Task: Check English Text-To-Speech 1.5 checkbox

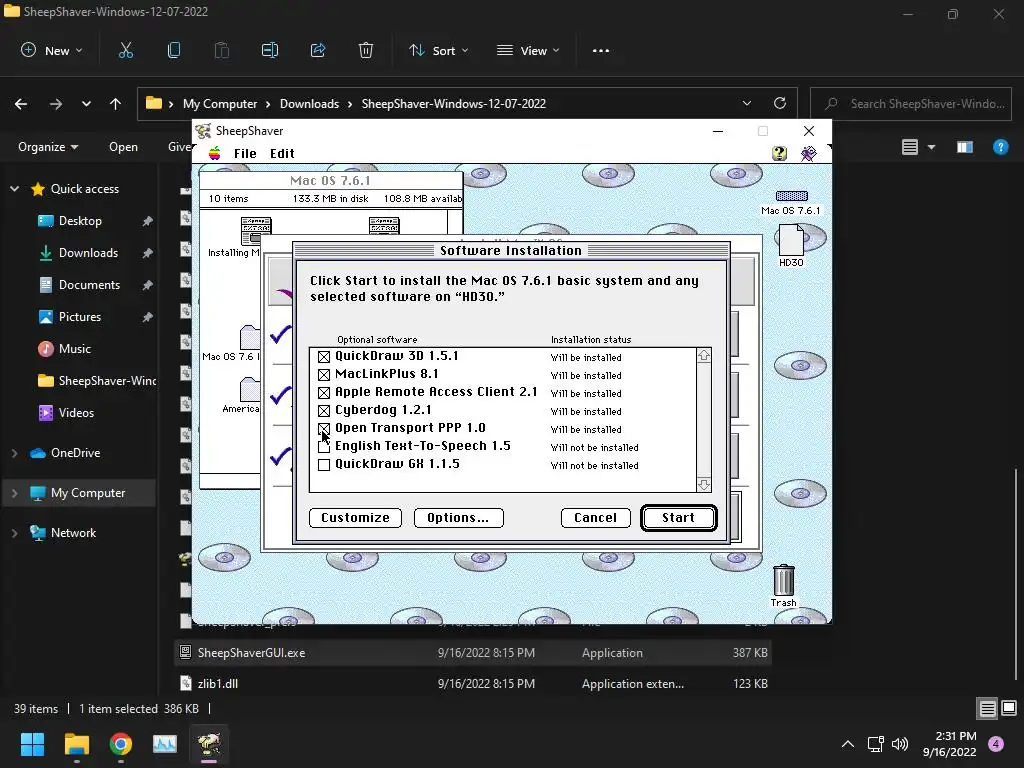Action: pyautogui.click(x=324, y=447)
